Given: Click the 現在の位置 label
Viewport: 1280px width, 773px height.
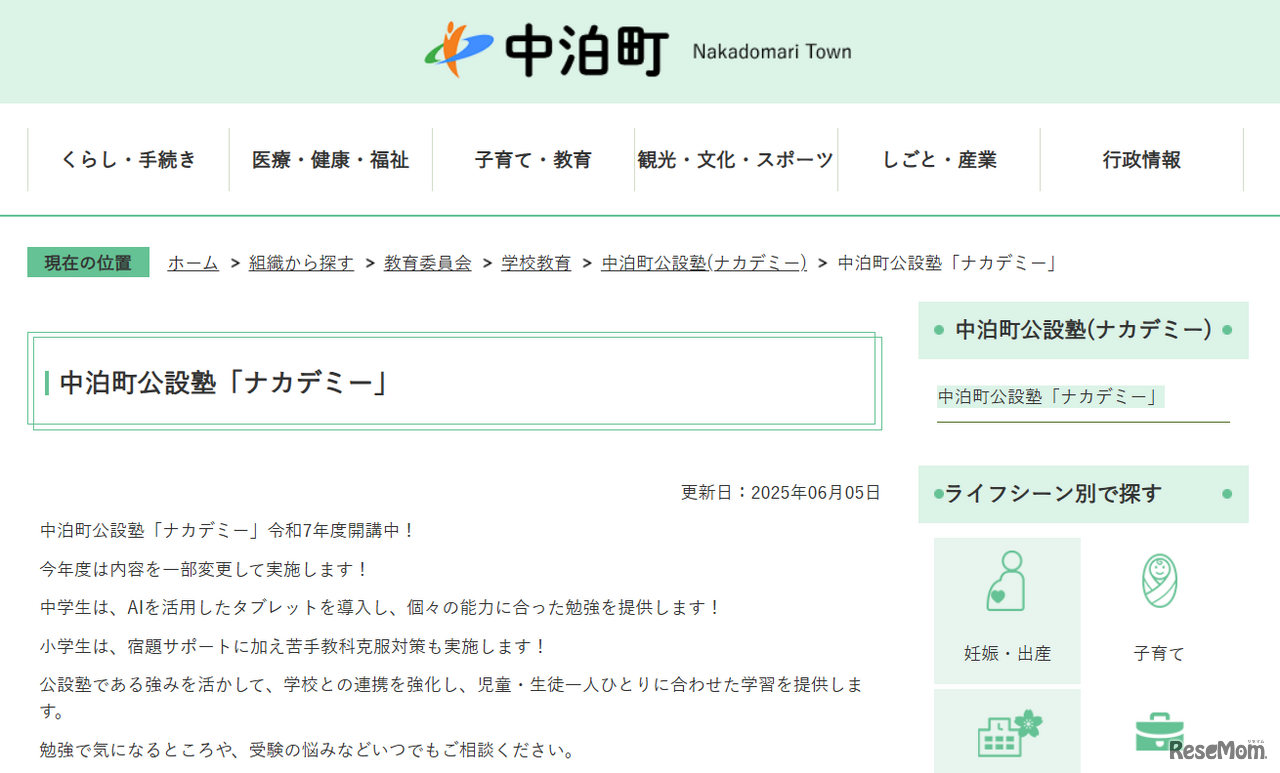Looking at the screenshot, I should (88, 263).
